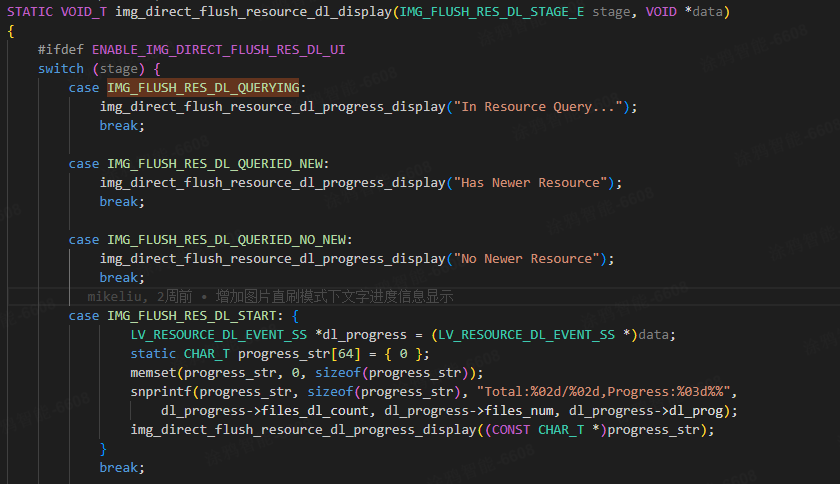Image resolution: width=840 pixels, height=484 pixels.
Task: Click the IMG_FLUSH_RES_DL_QUERIED_NEW case constant
Action: (x=216, y=164)
